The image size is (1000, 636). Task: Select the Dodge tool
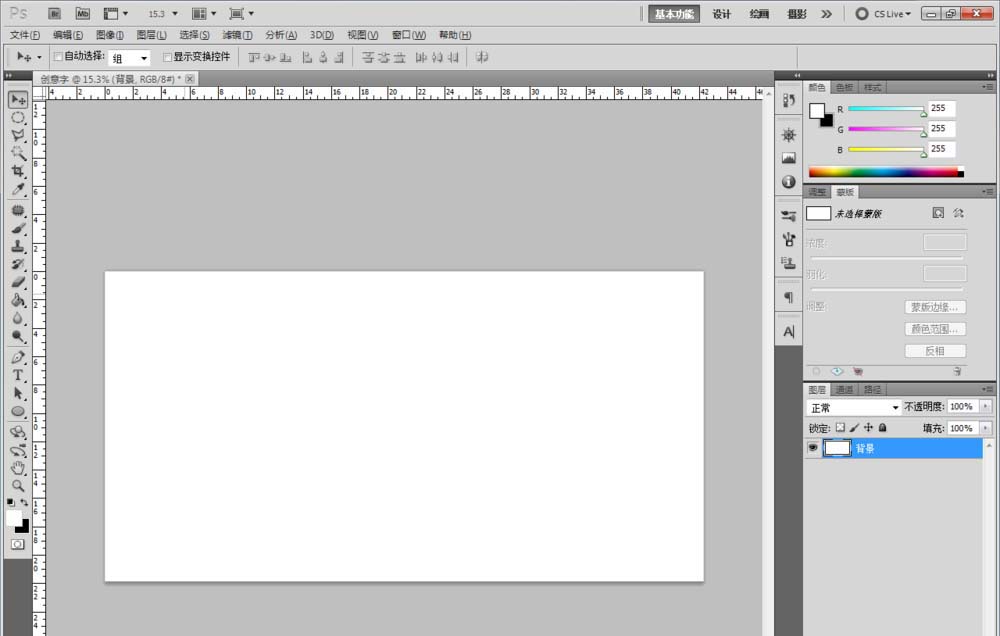[18, 336]
